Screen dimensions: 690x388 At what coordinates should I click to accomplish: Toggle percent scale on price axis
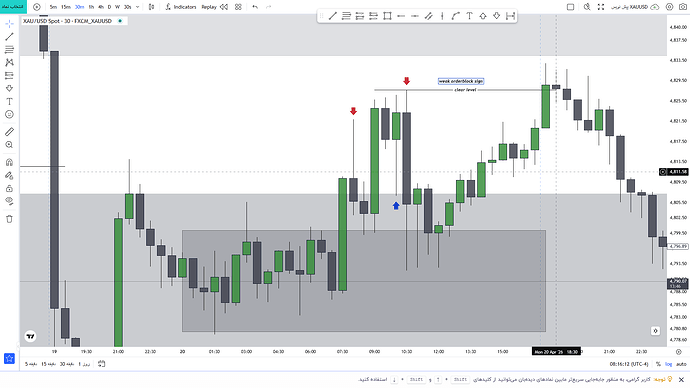click(x=658, y=364)
